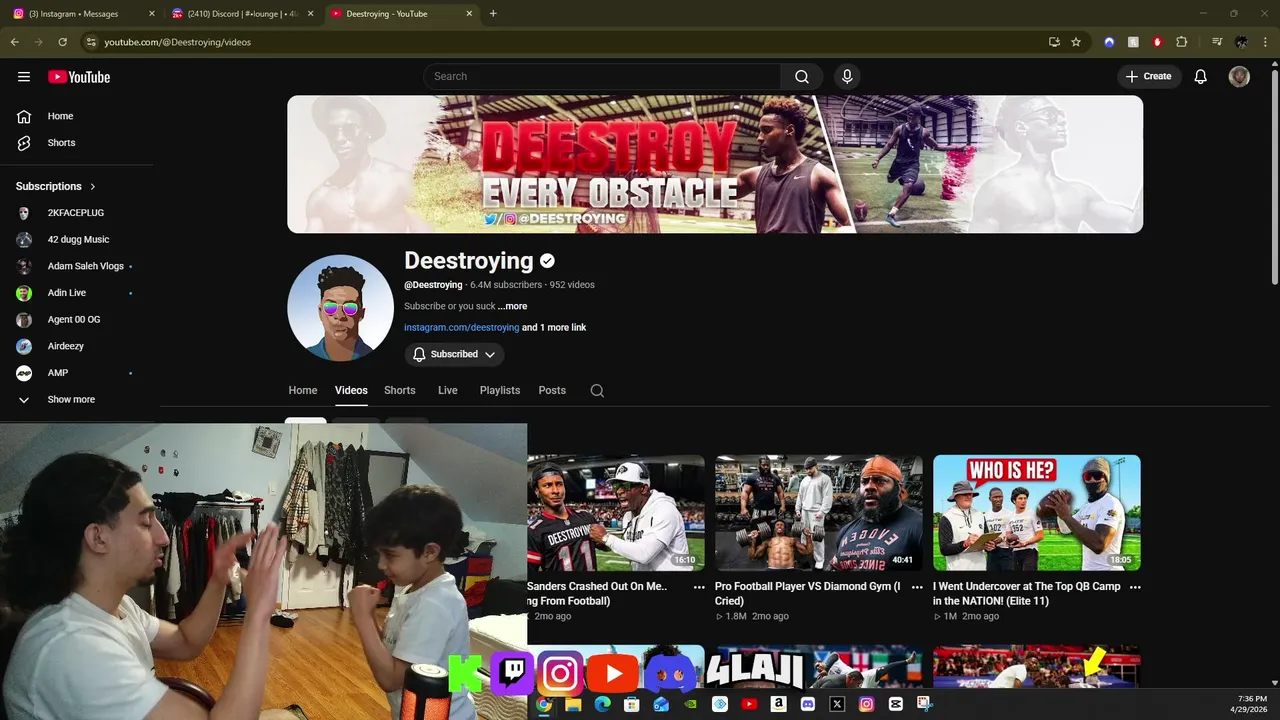Viewport: 1280px width, 720px height.
Task: Click the red hand blocker extension icon
Action: [x=1157, y=42]
